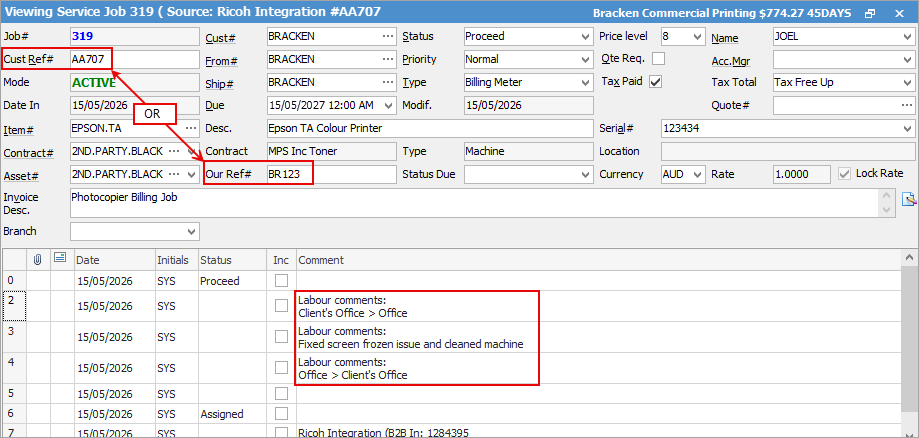Image resolution: width=919 pixels, height=438 pixels.
Task: Select row 0 header in the log grid
Action: pyautogui.click(x=15, y=281)
